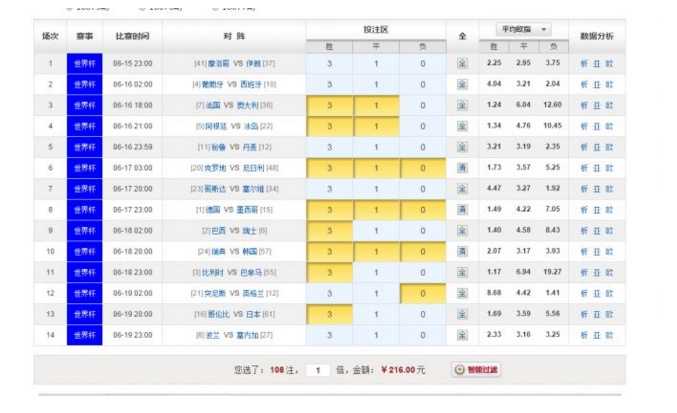Deselect the highlighted 0 for match 6
The height and width of the screenshot is (413, 677).
click(x=423, y=168)
